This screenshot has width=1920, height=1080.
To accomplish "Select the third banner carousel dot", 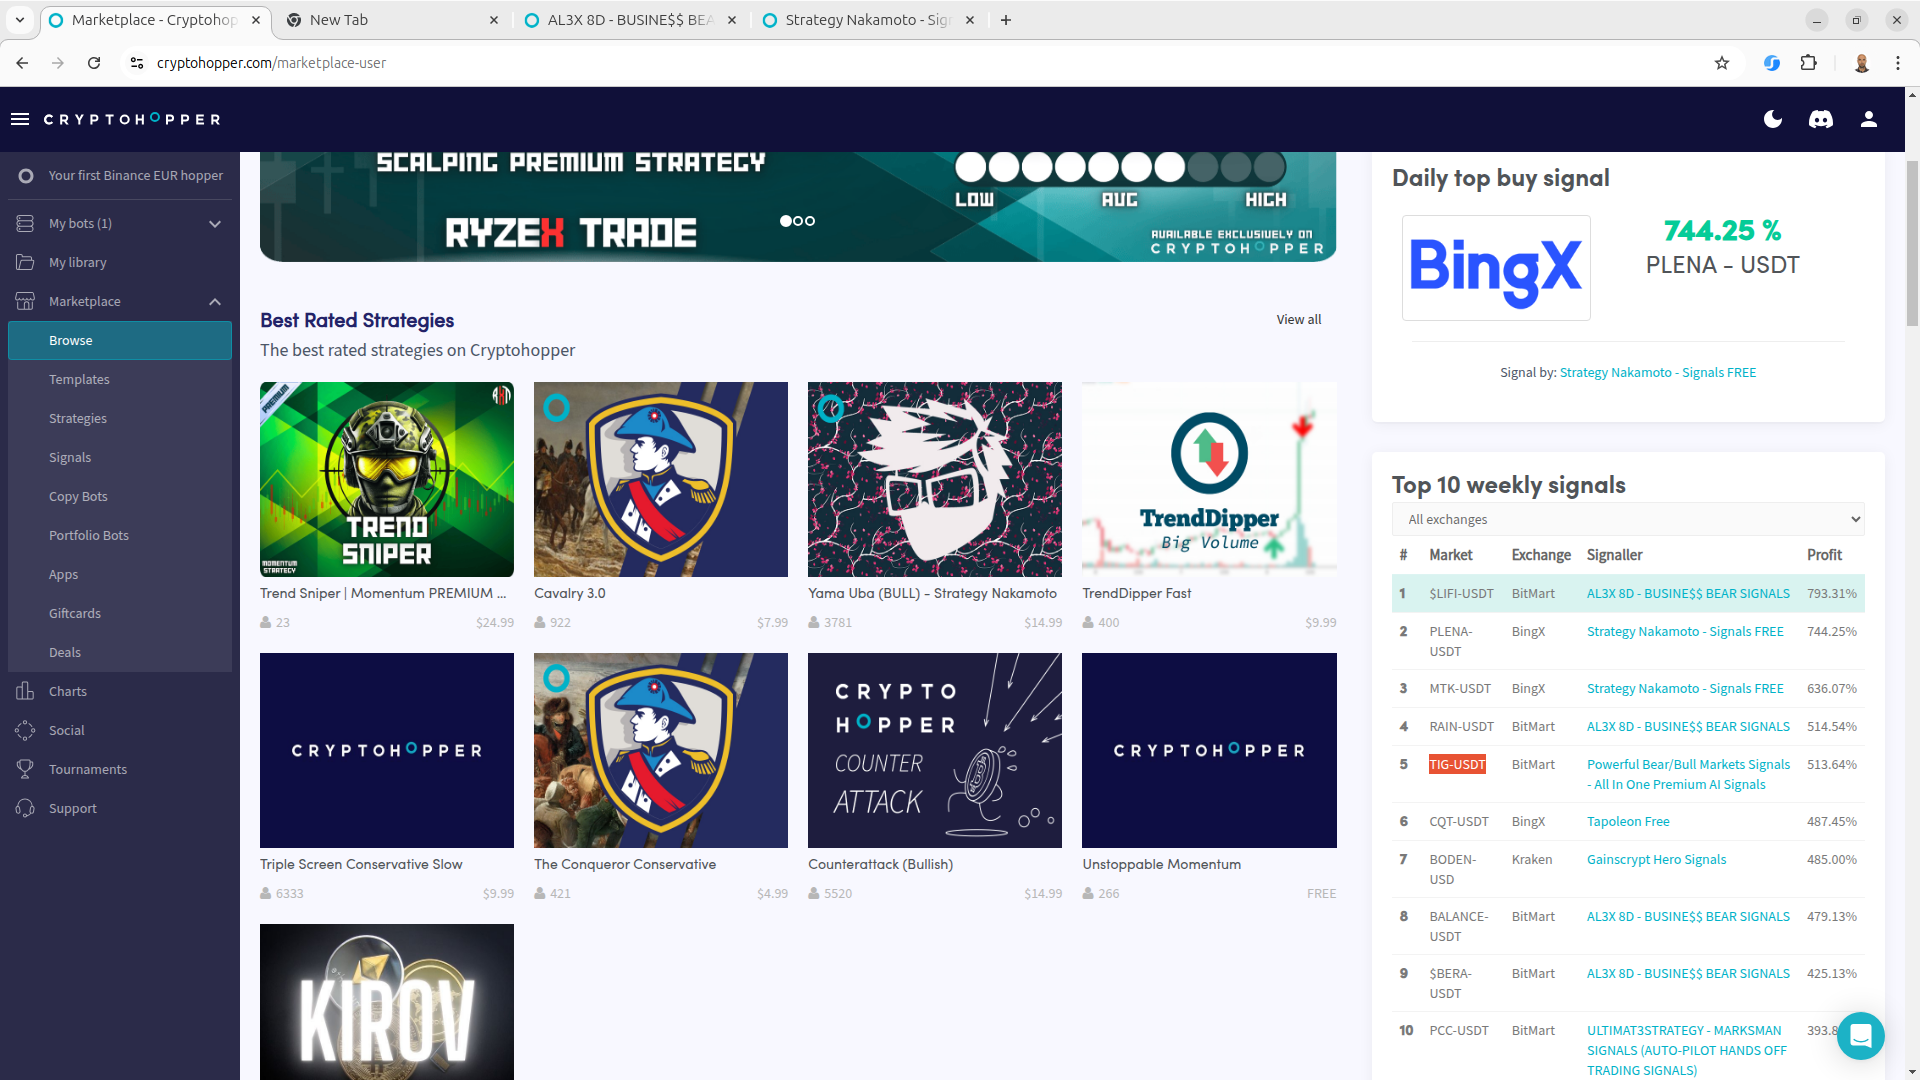I will [810, 221].
